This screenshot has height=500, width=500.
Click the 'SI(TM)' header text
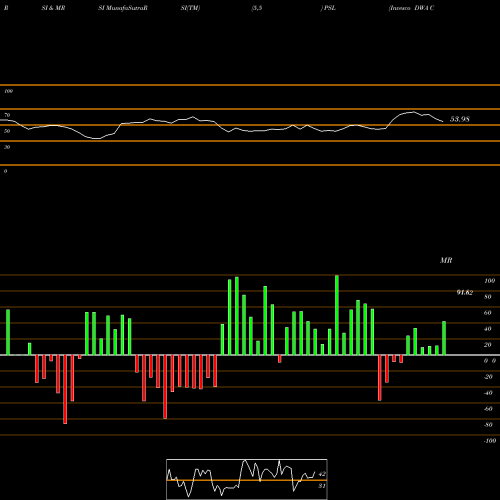(x=190, y=8)
